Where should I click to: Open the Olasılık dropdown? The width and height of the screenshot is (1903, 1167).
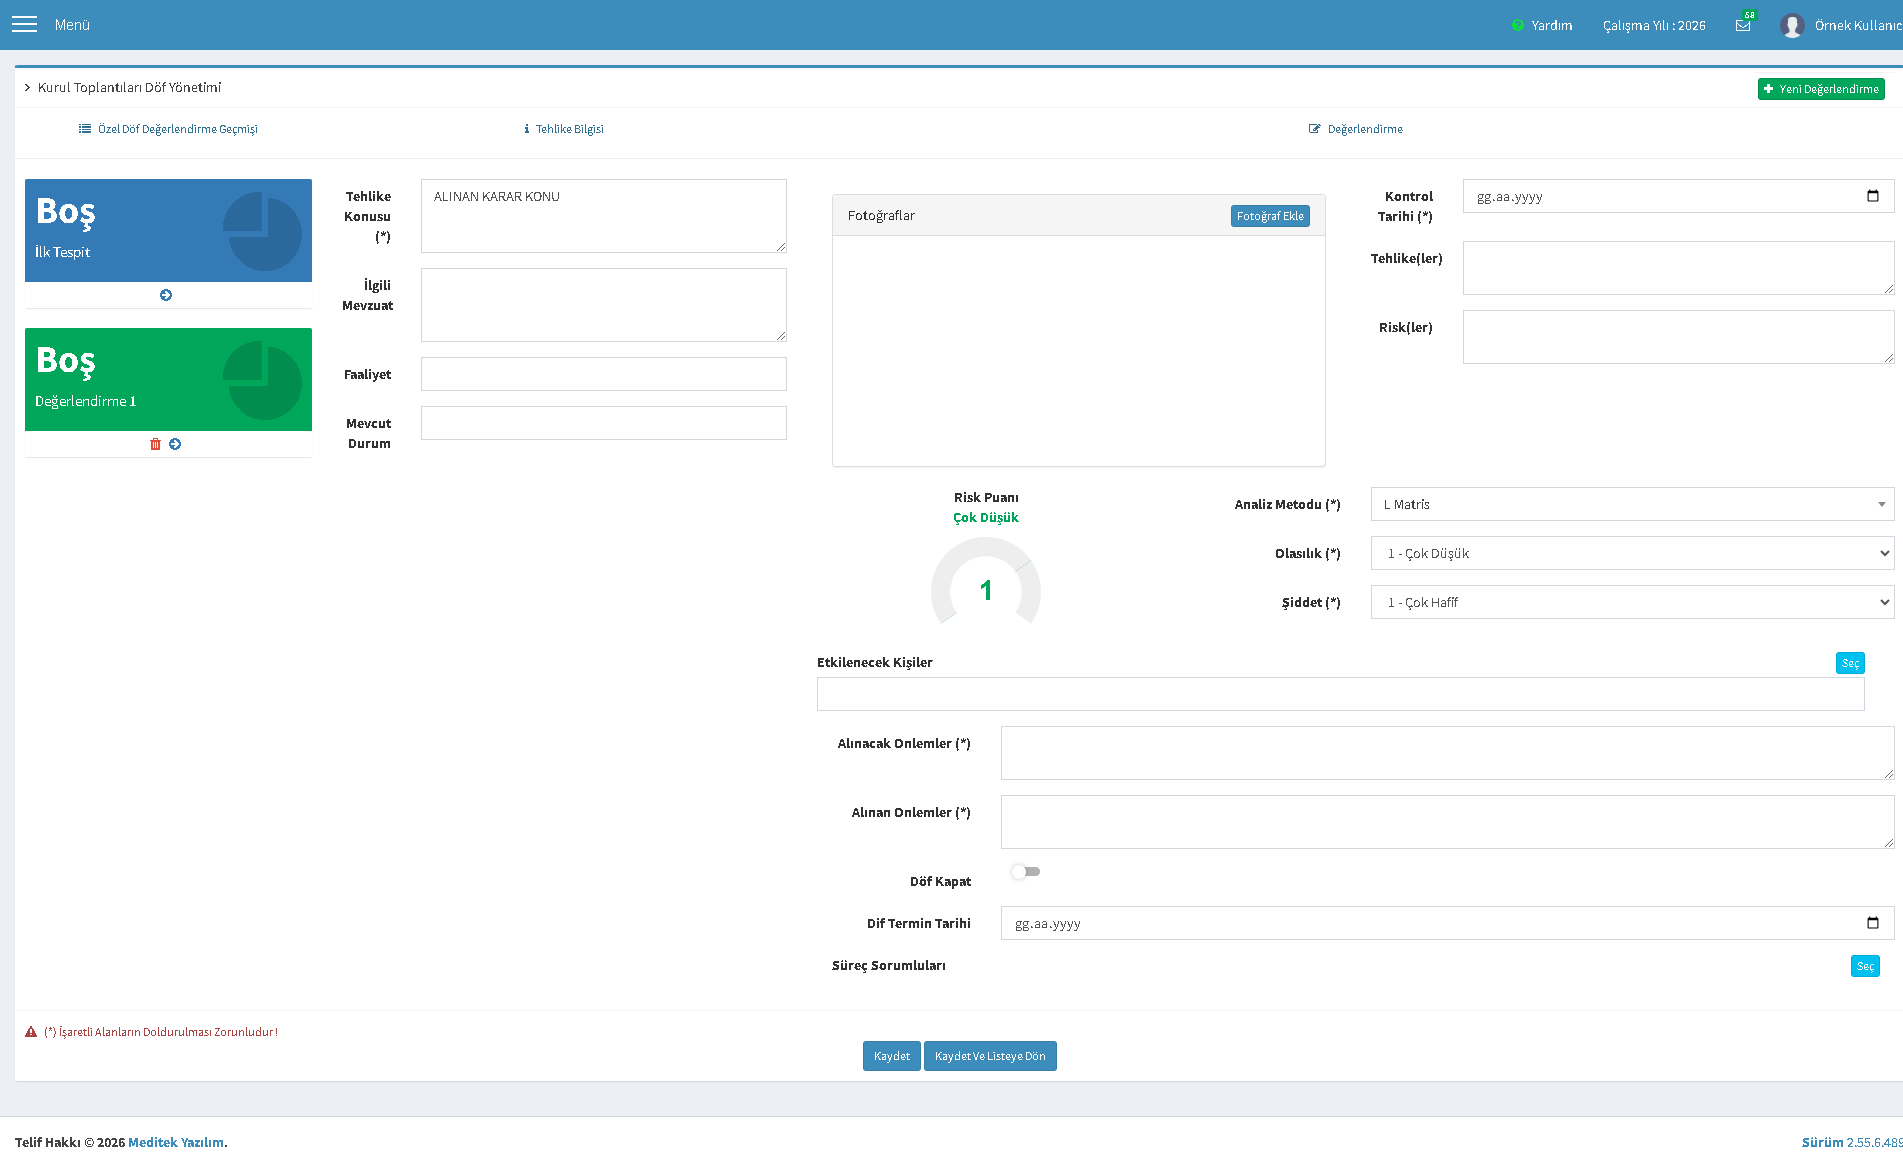(1632, 553)
